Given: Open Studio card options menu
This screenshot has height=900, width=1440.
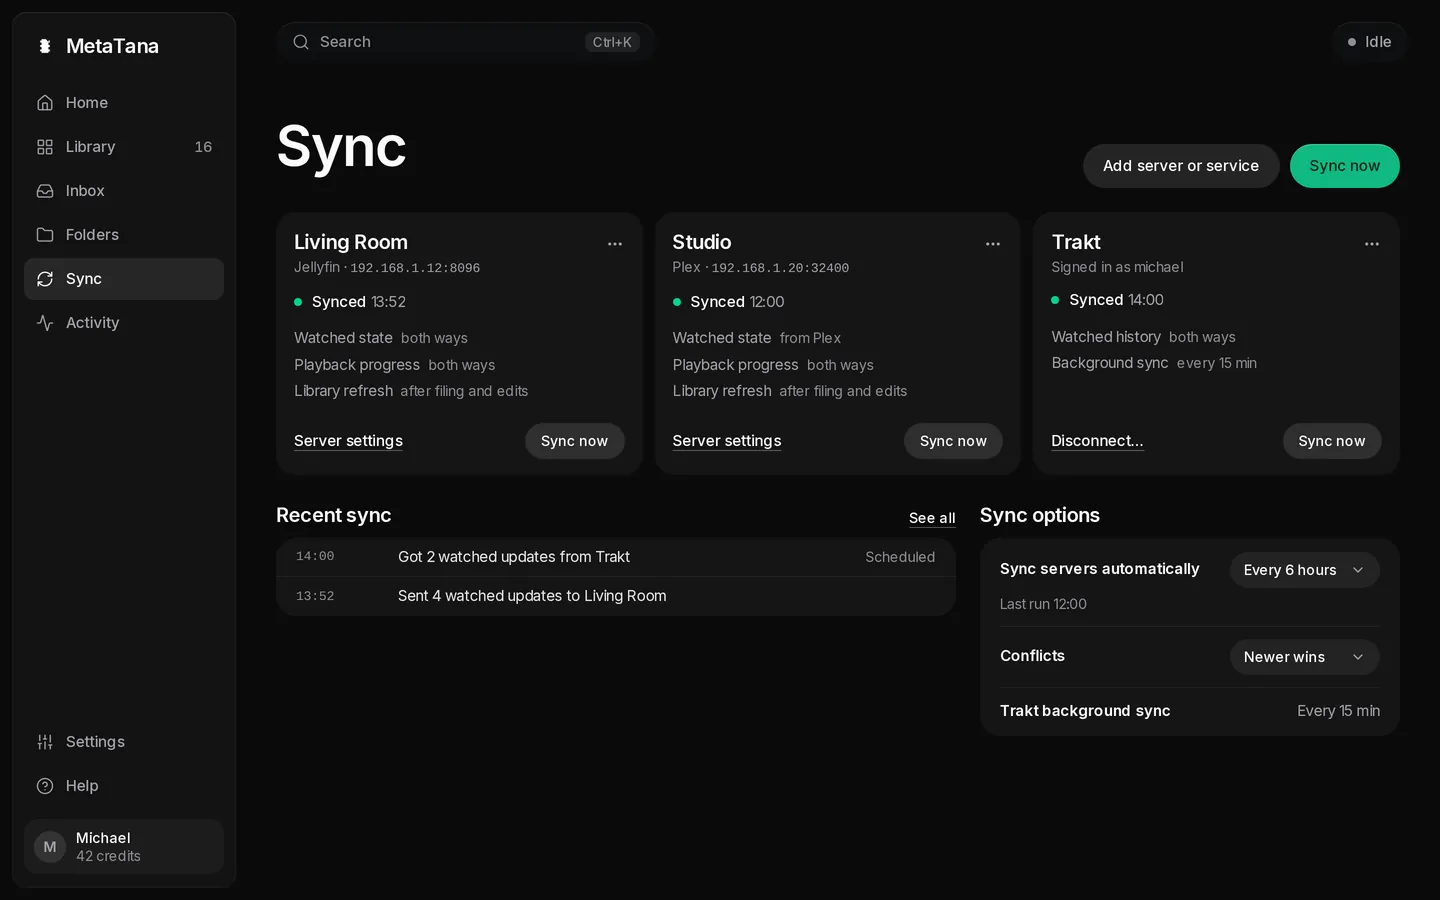Looking at the screenshot, I should click(993, 244).
